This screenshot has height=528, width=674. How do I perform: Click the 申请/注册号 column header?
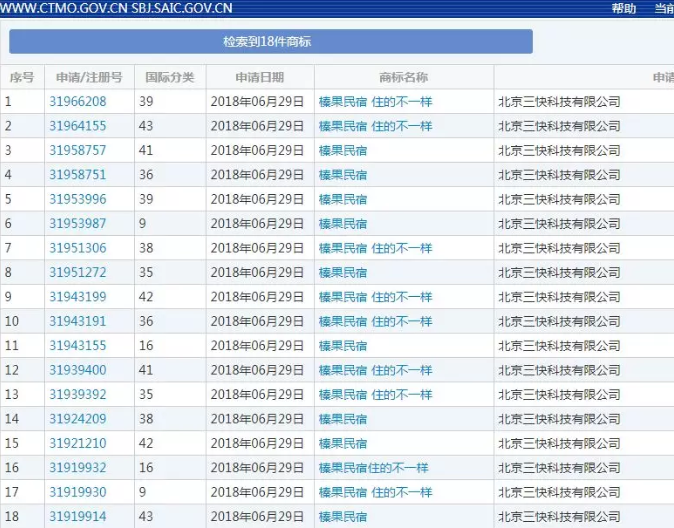89,77
